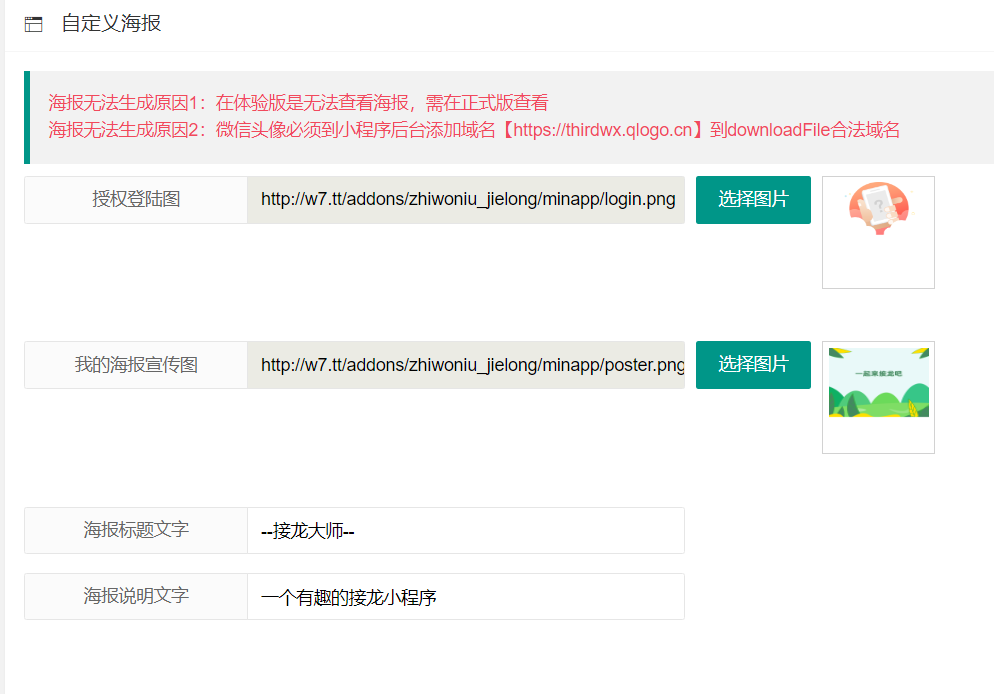
Task: Click the 我的海报宣传图 URL input field
Action: [x=466, y=365]
